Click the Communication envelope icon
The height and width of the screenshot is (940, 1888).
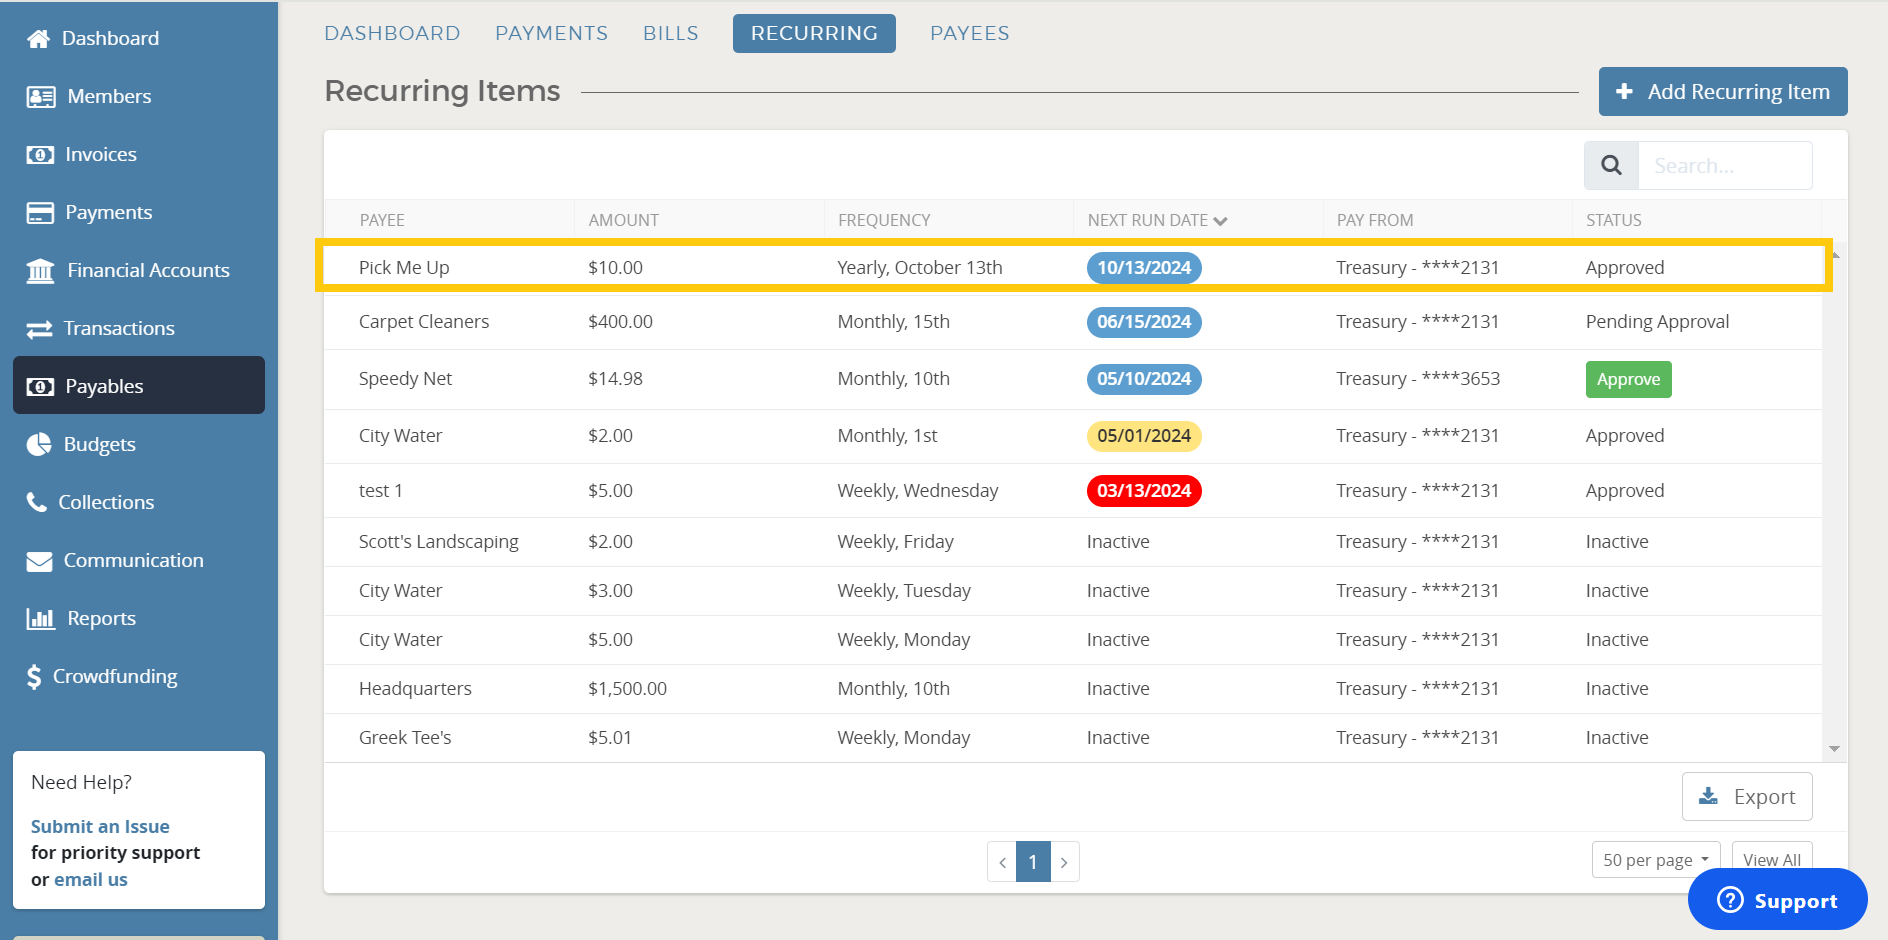tap(39, 561)
